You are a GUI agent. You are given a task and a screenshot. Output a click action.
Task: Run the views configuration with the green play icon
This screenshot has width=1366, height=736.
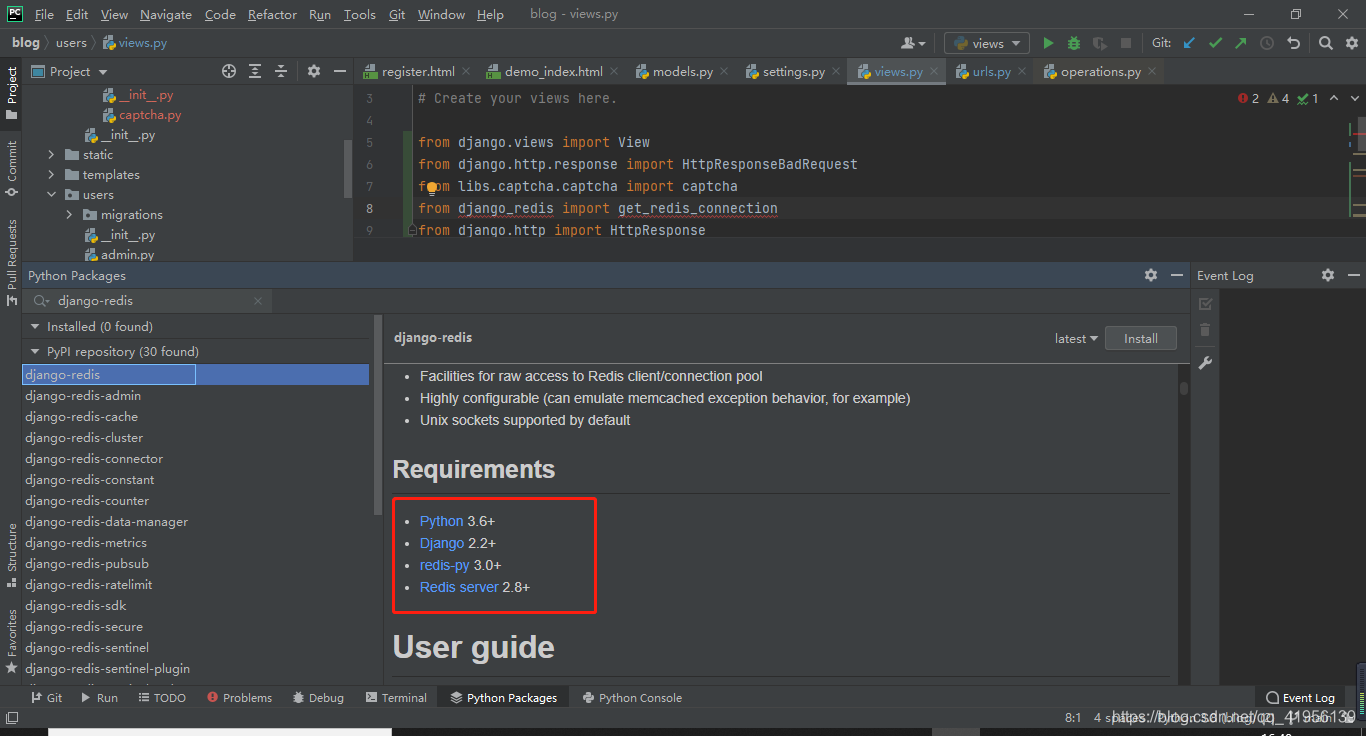tap(1048, 43)
